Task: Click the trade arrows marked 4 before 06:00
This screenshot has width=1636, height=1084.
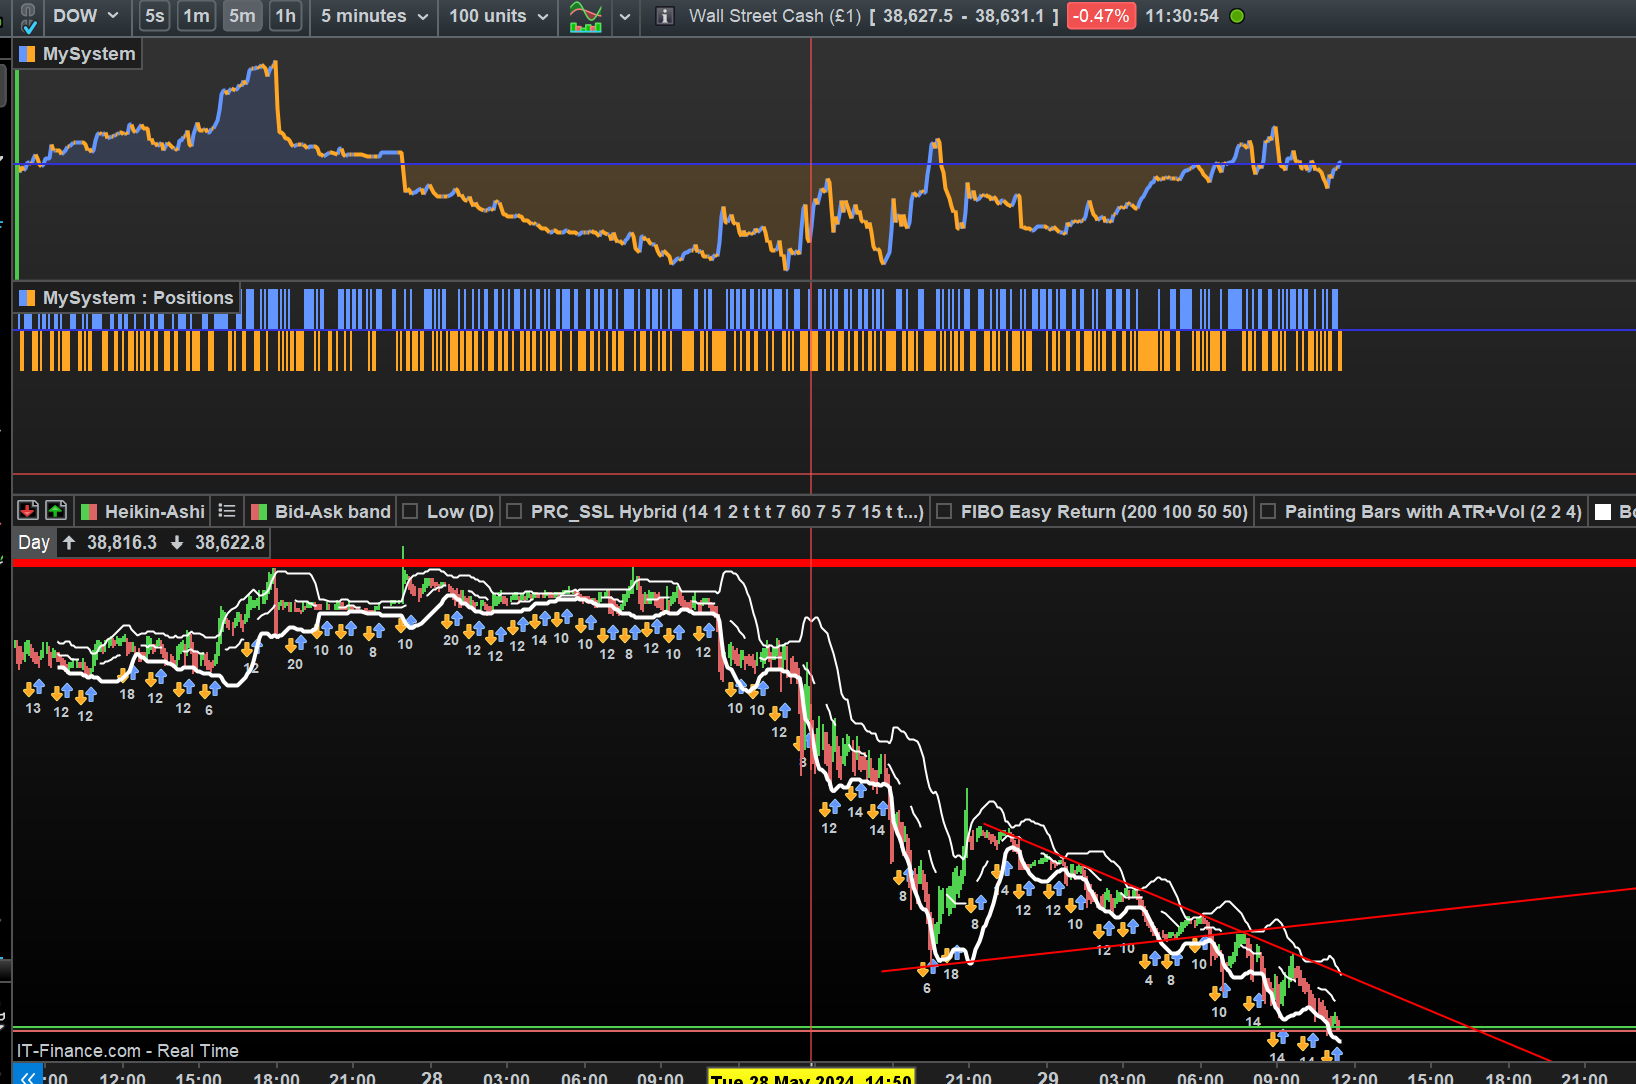Action: (1150, 961)
